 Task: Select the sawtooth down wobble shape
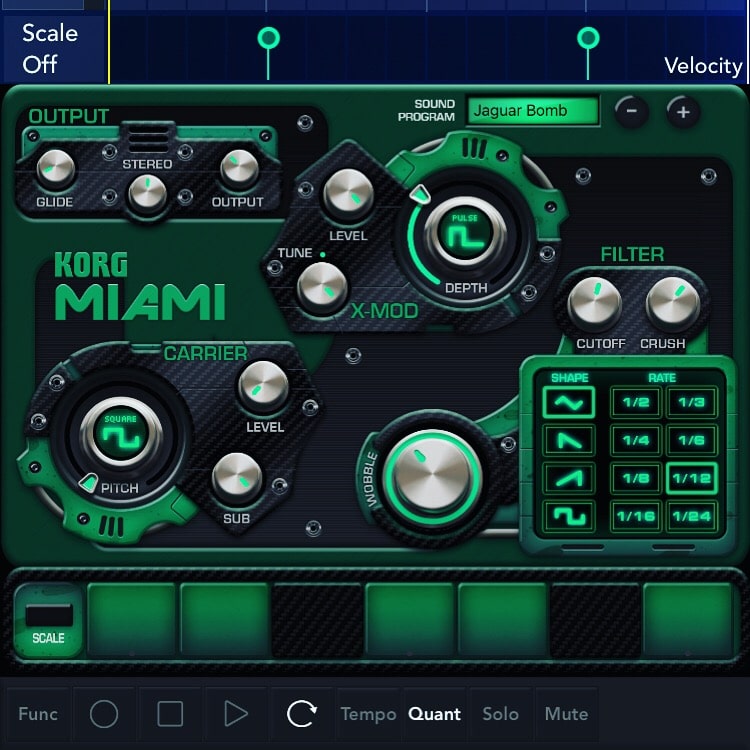[x=568, y=440]
